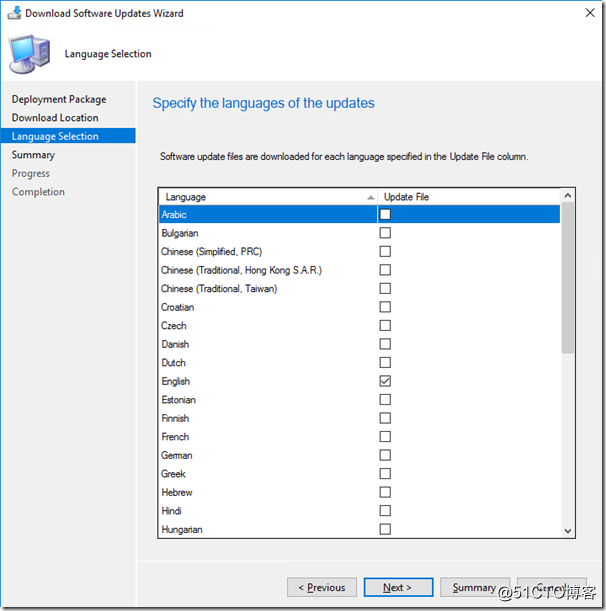Click the language list scrollbar thumb
The image size is (606, 611).
tap(568, 278)
